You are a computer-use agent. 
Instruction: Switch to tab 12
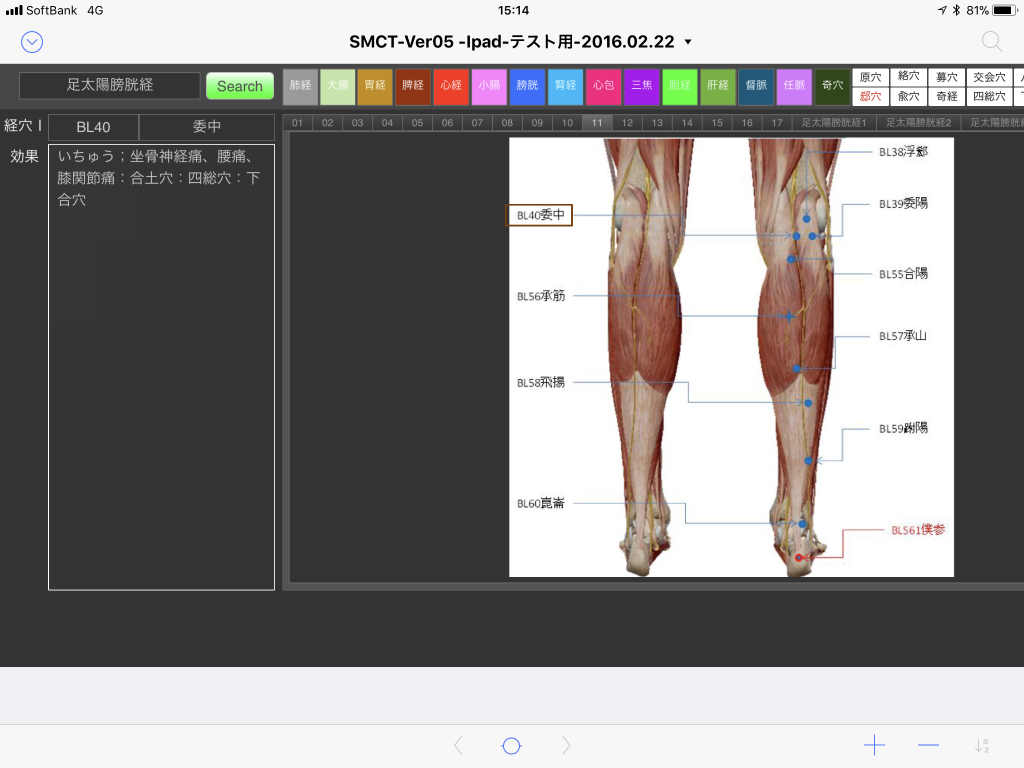click(x=627, y=122)
